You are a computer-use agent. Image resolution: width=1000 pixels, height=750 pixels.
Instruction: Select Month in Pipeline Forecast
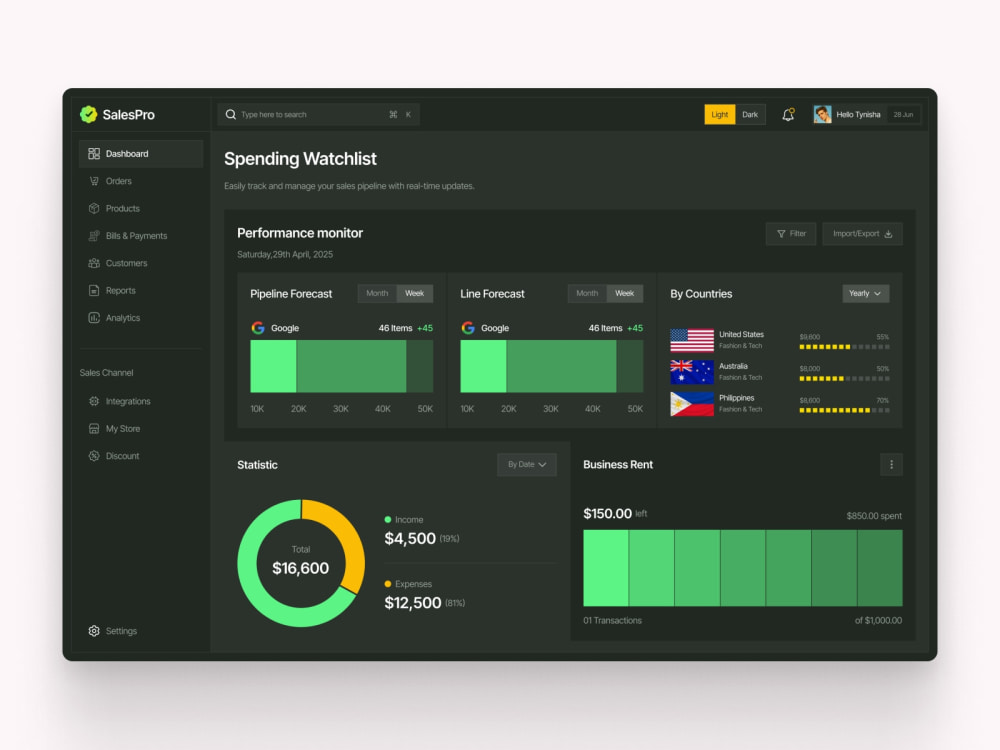[x=377, y=293]
